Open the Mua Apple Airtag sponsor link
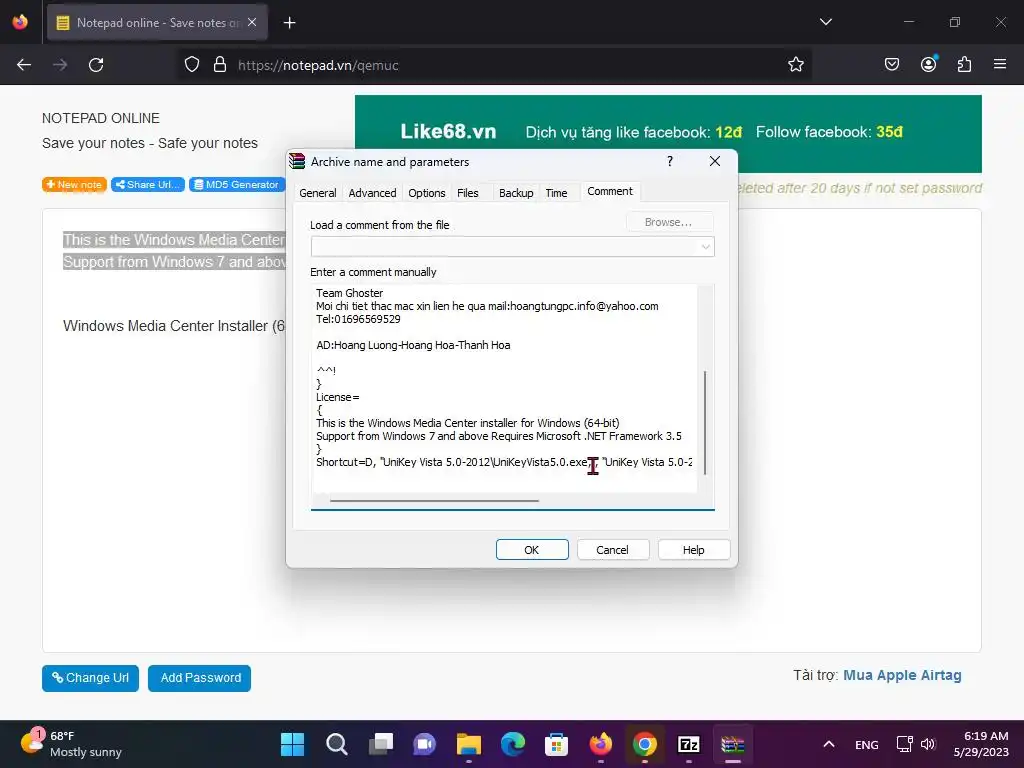The height and width of the screenshot is (768, 1024). 902,675
